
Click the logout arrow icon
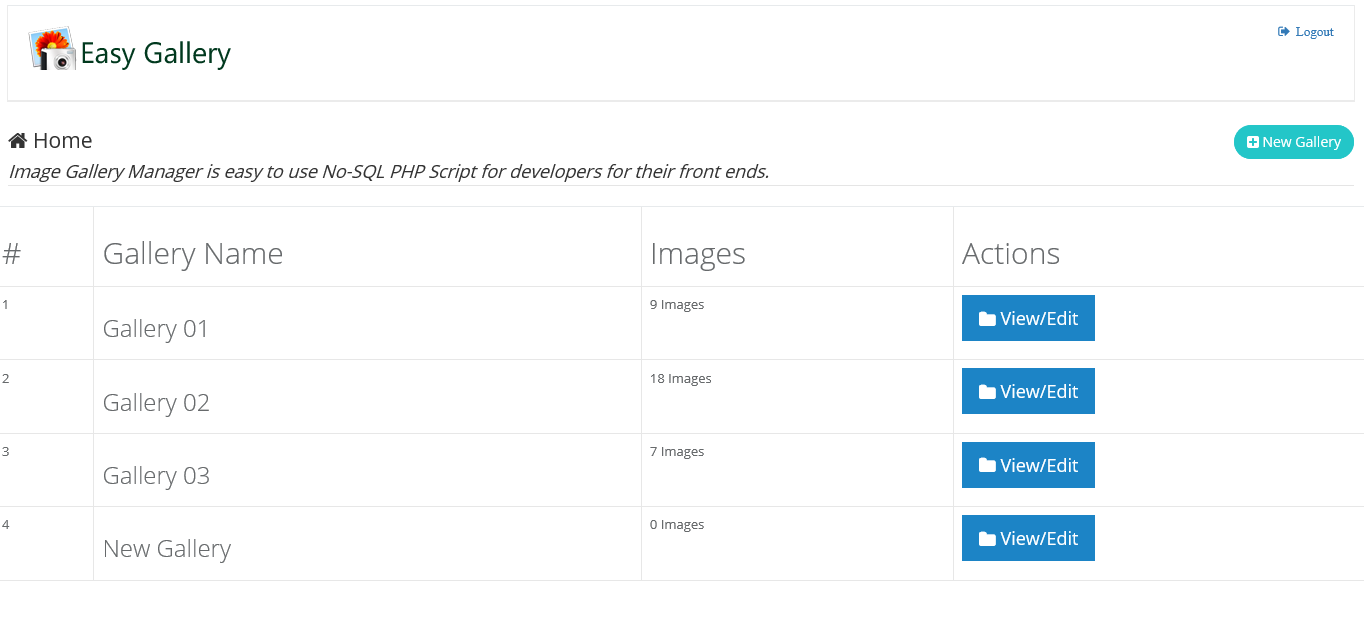[x=1284, y=32]
